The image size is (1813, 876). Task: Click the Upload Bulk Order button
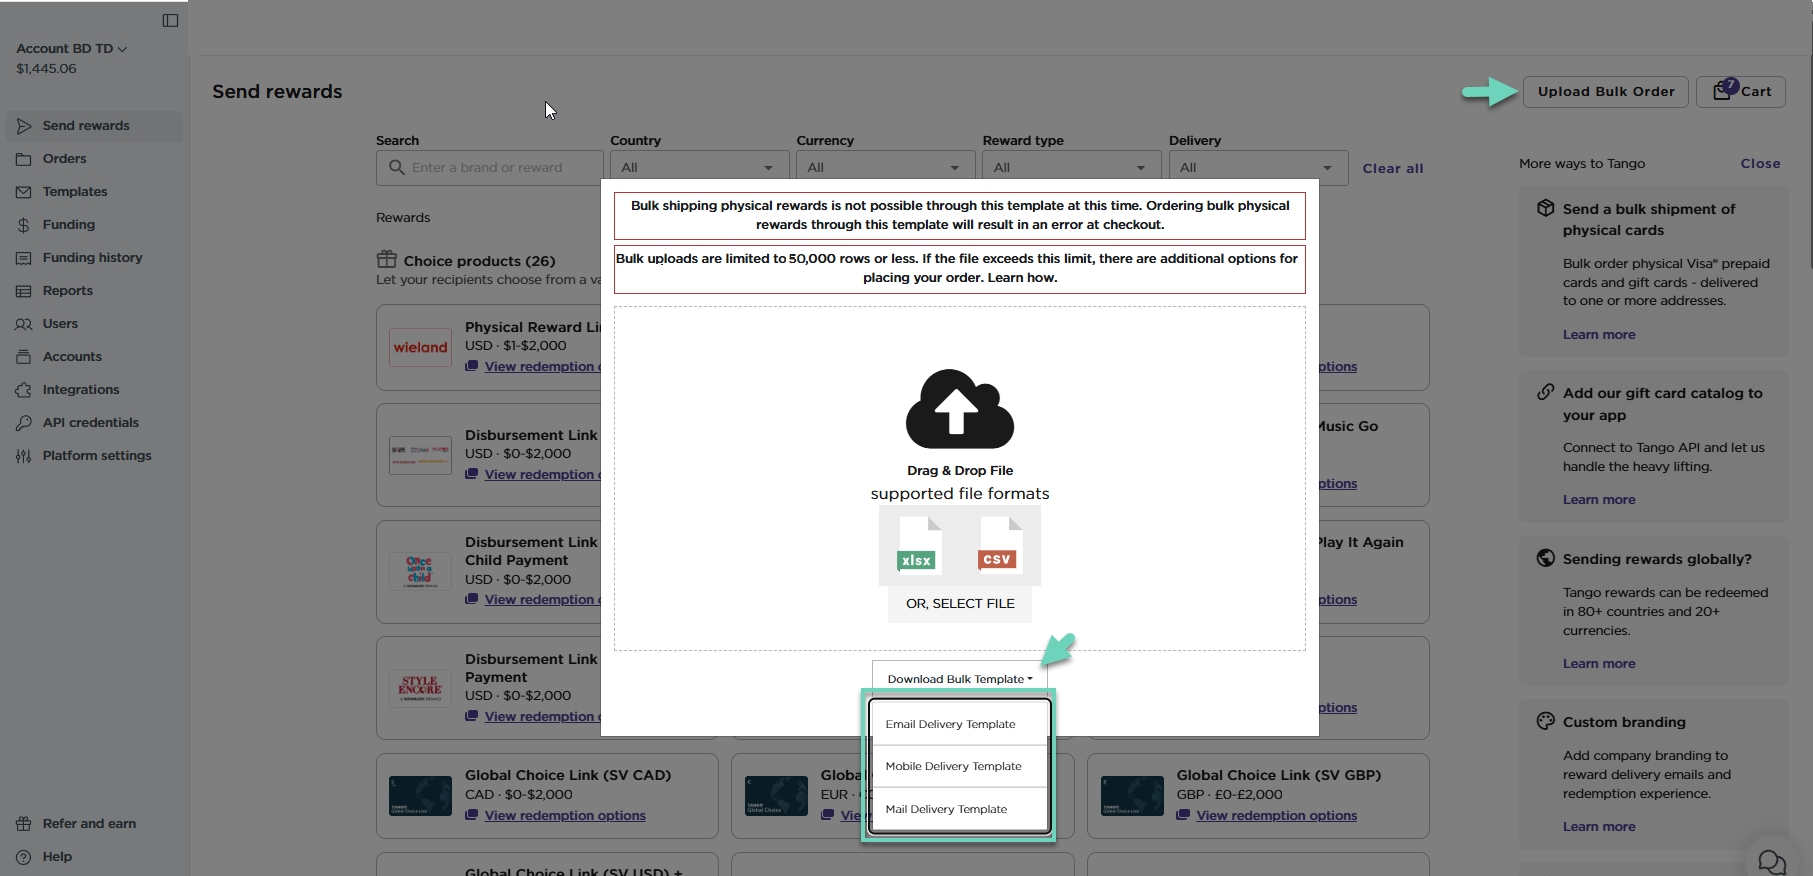click(1605, 91)
